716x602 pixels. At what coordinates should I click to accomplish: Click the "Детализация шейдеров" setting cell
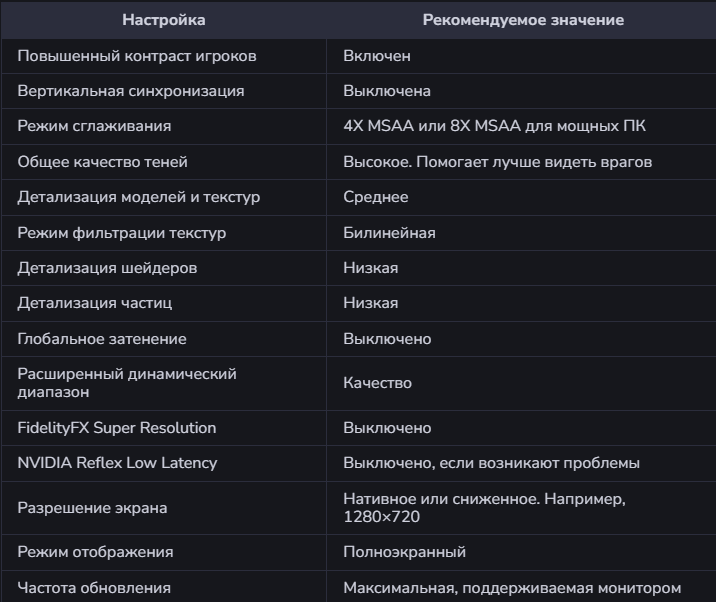[107, 268]
